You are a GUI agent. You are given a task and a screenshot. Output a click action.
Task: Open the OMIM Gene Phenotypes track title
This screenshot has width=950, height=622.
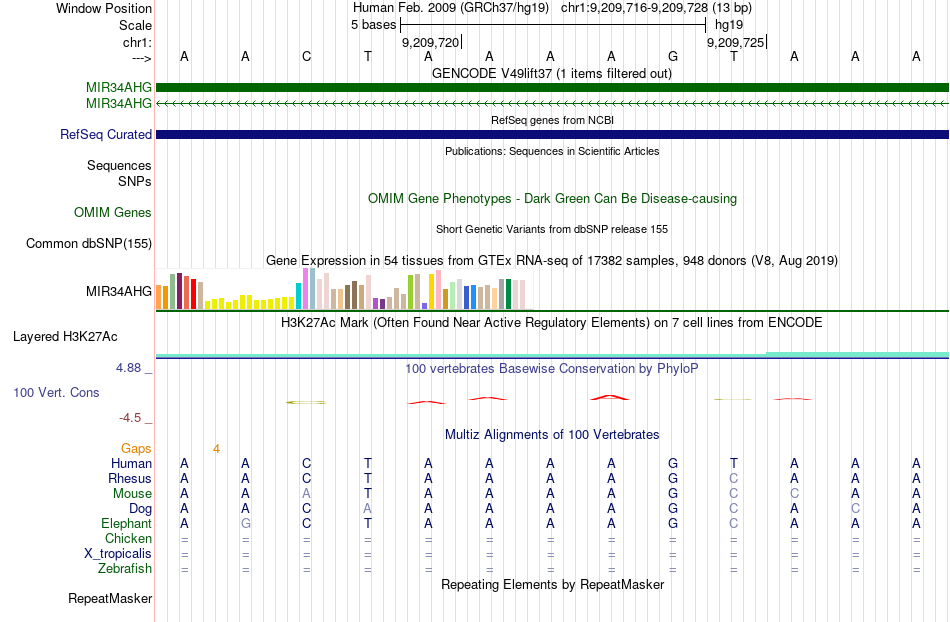point(552,199)
